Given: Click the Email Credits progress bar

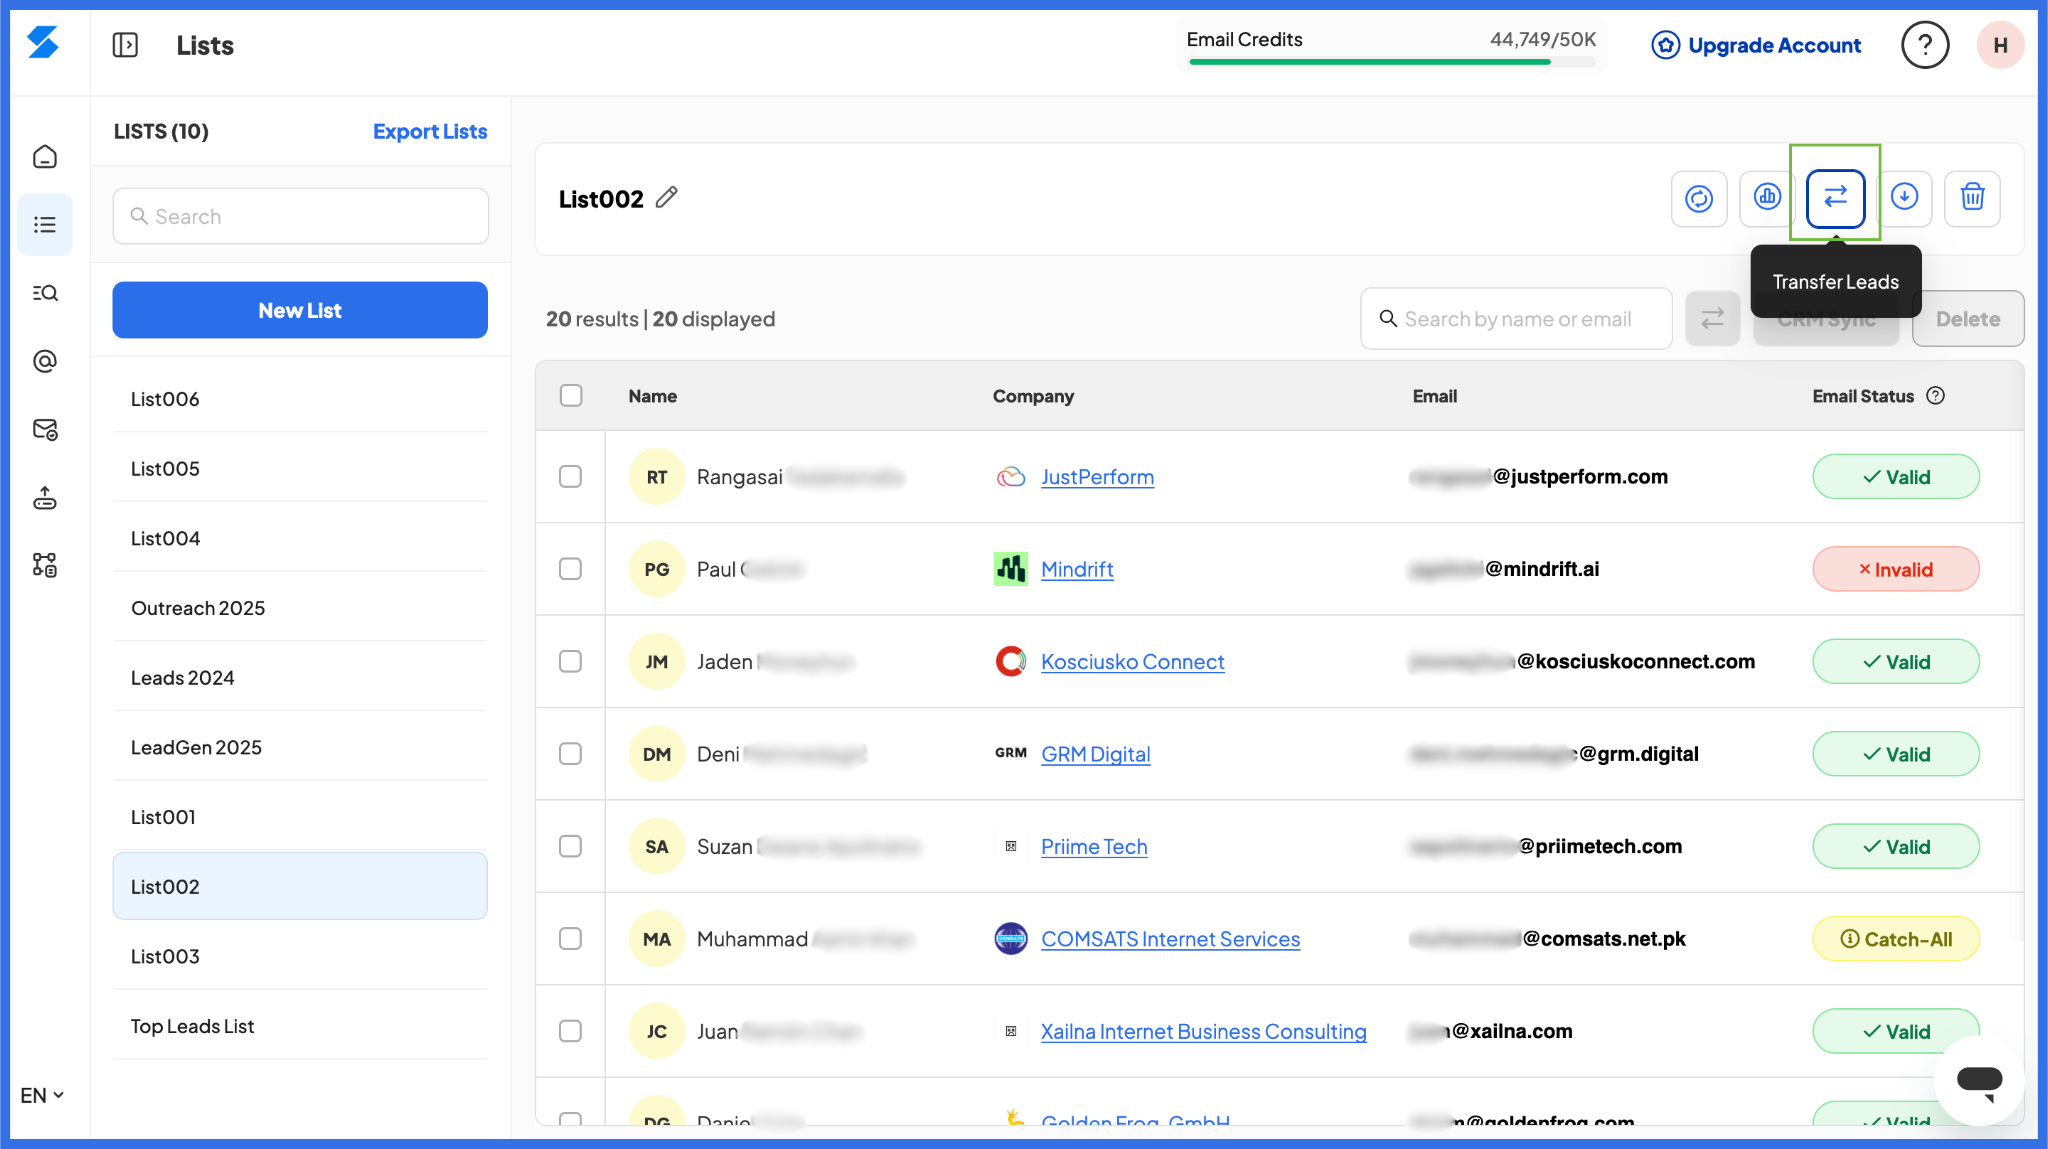Looking at the screenshot, I should (1391, 62).
